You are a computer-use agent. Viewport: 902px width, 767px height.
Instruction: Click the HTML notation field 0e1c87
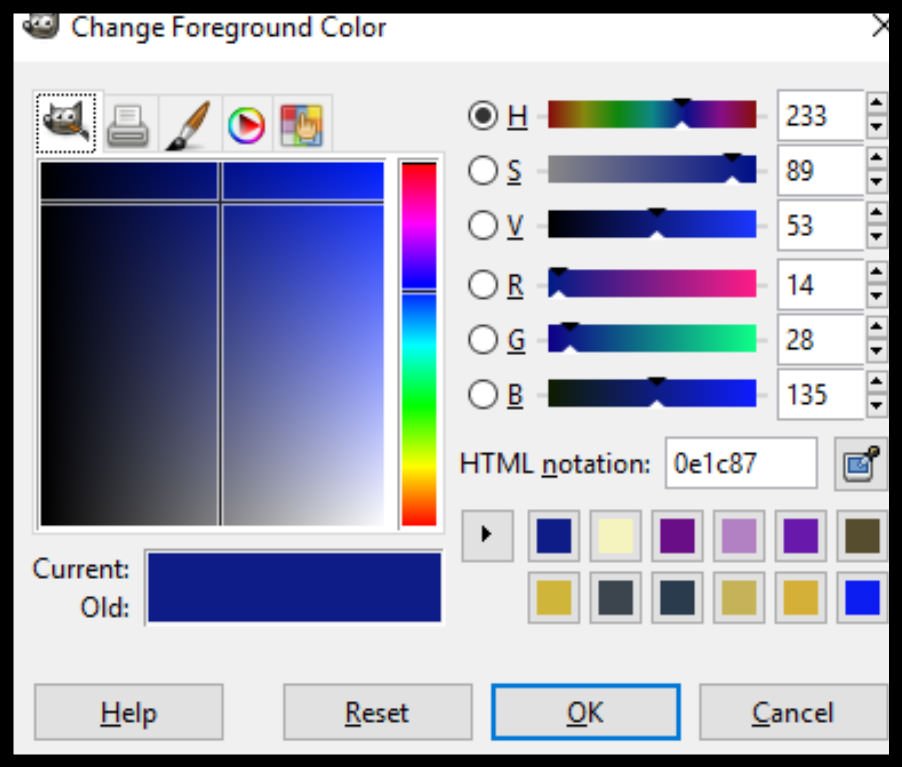[741, 464]
